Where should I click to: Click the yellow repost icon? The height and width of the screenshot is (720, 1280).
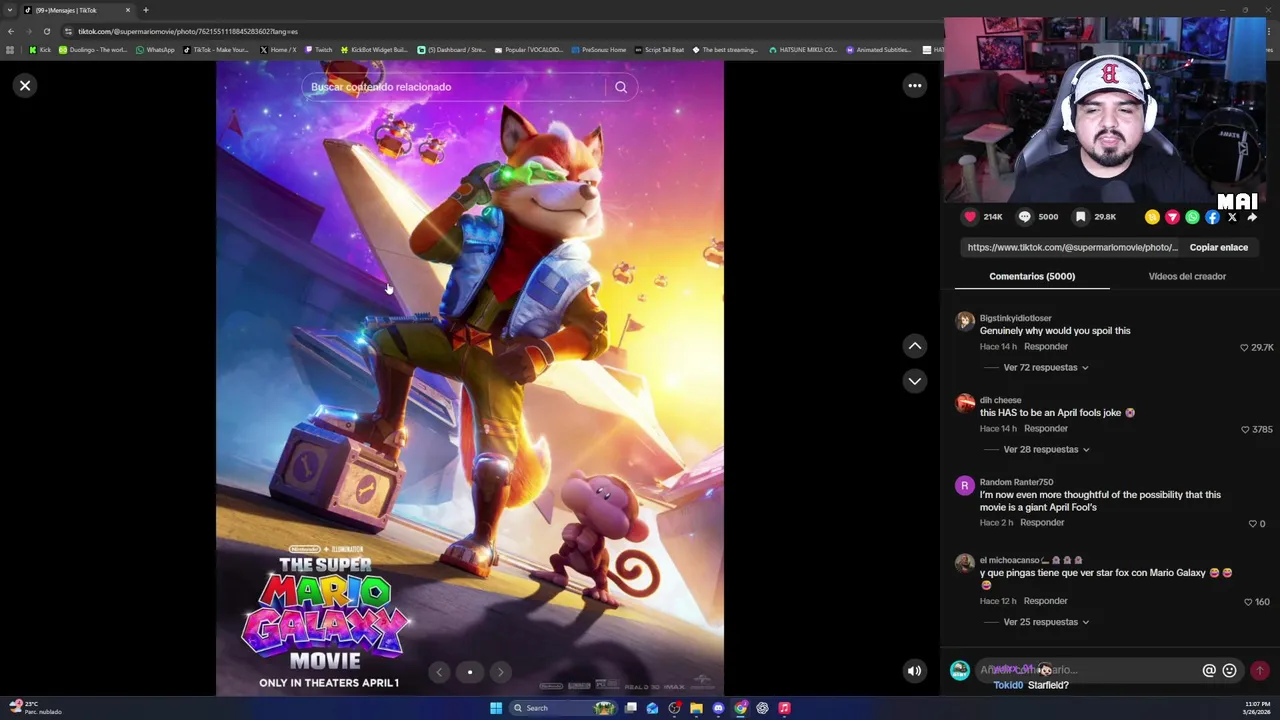[x=1152, y=217]
